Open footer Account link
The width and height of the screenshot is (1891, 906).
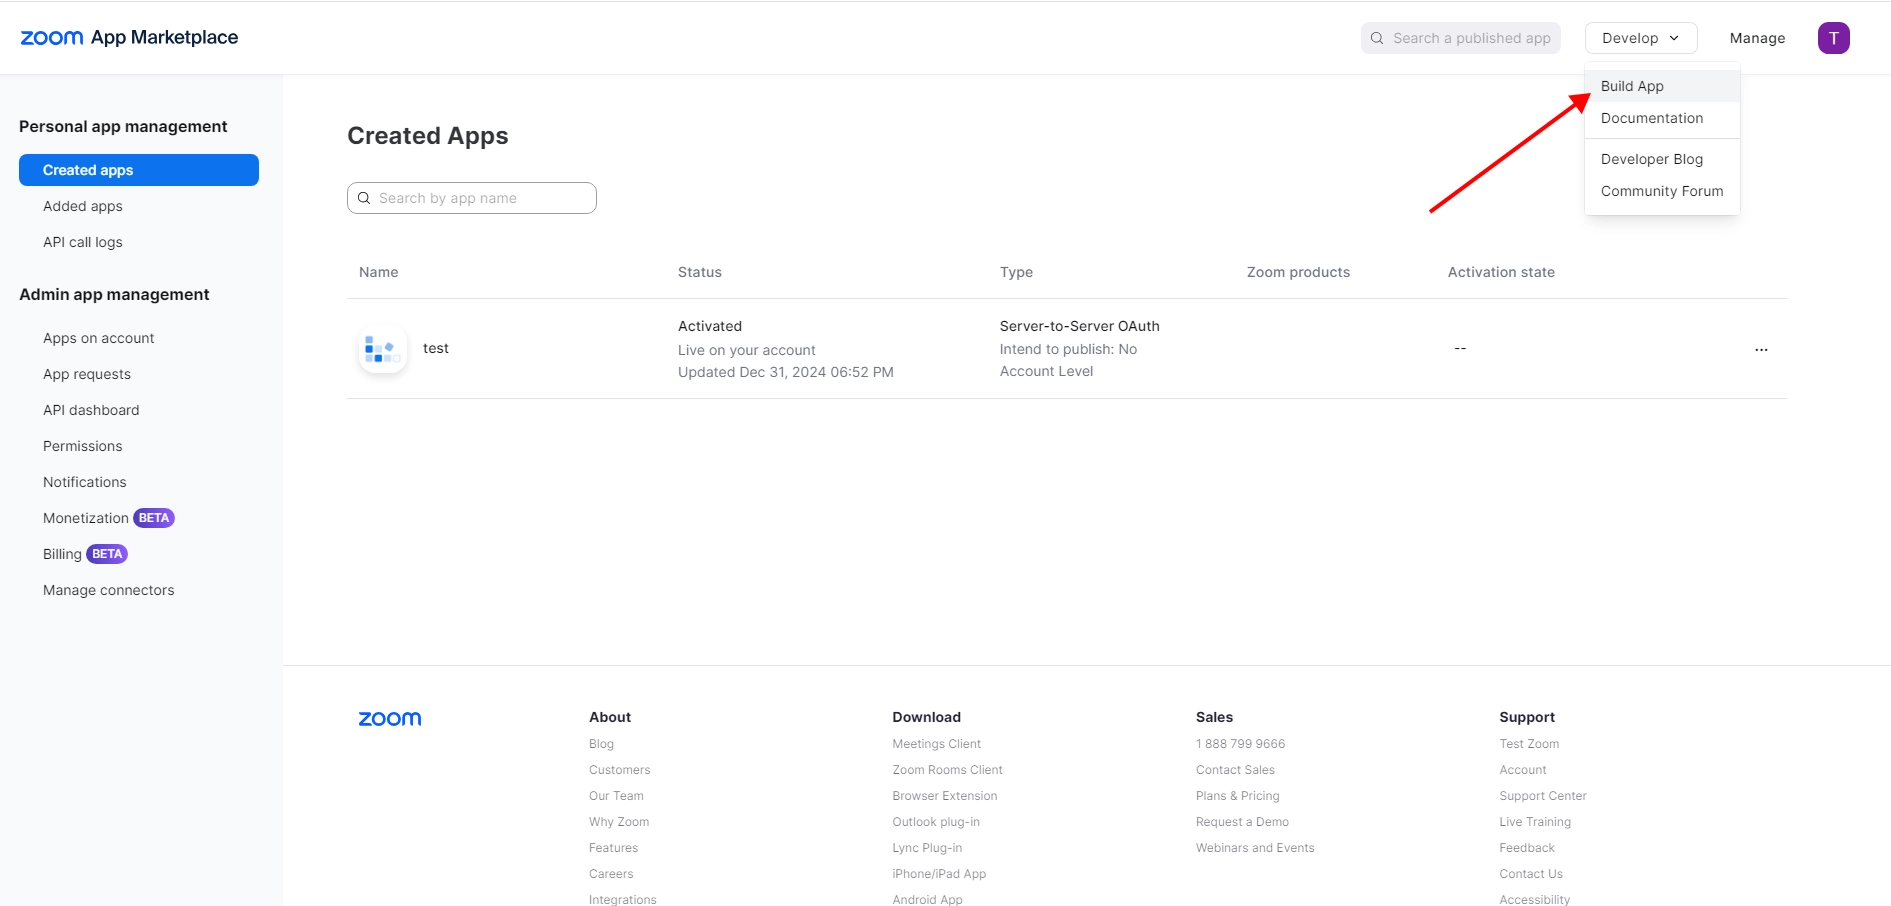(1523, 770)
